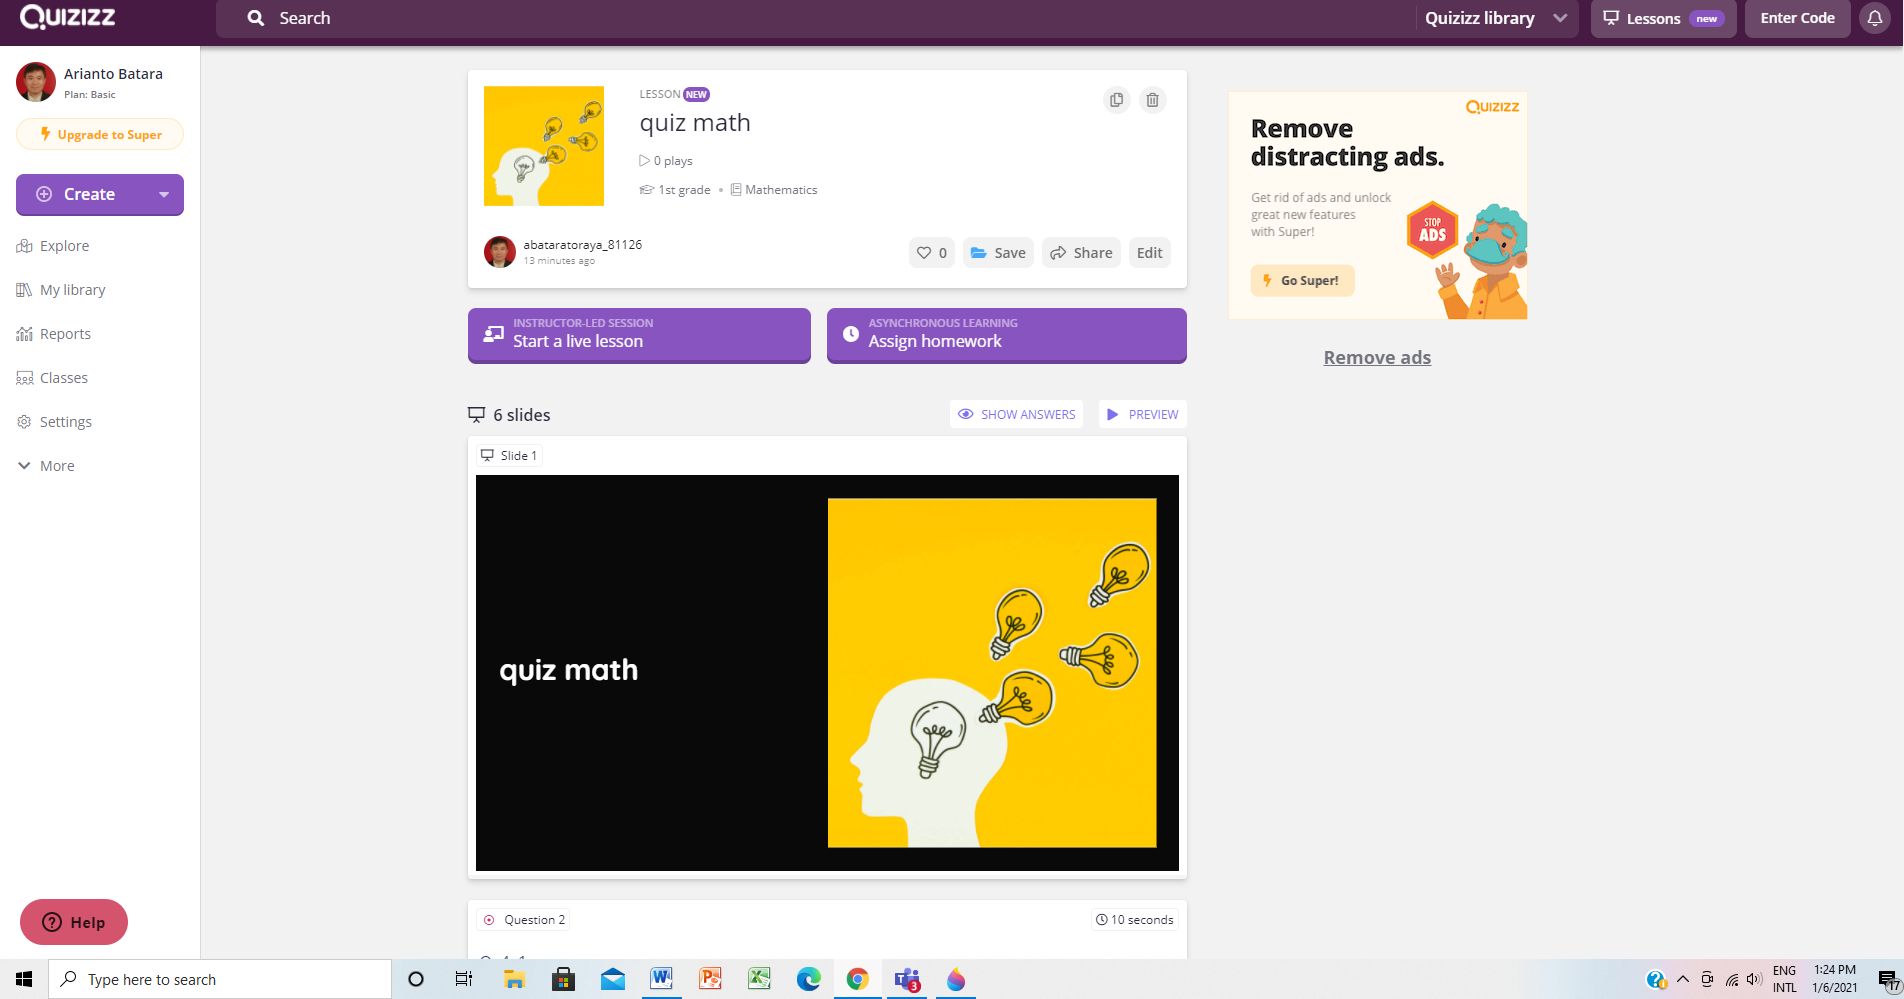This screenshot has height=999, width=1904.
Task: Click the 10 seconds timer label
Action: pos(1134,920)
